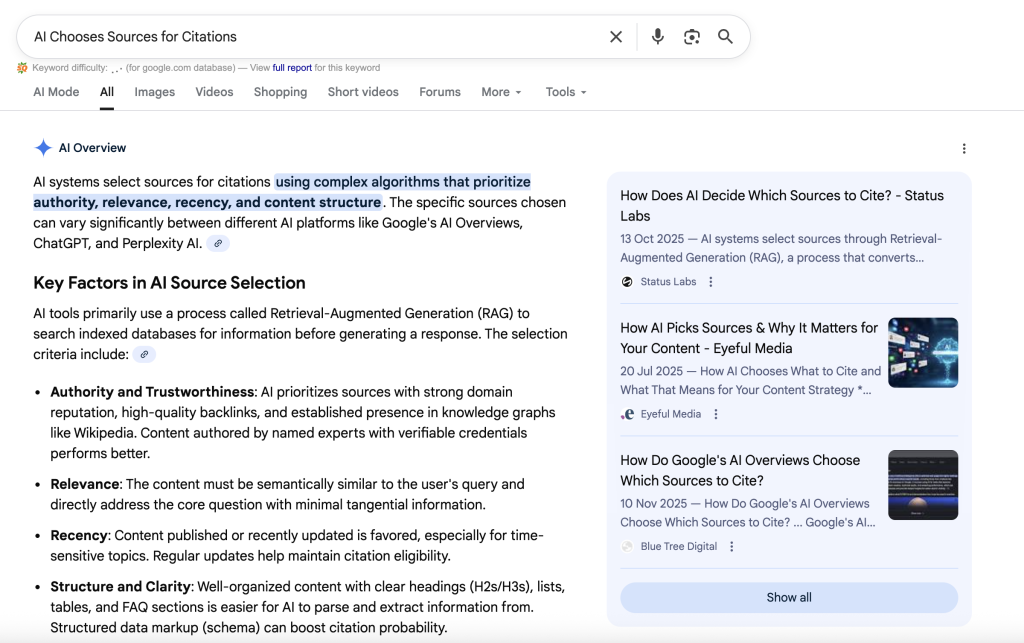Switch to the Videos tab
The image size is (1024, 643).
tap(214, 92)
